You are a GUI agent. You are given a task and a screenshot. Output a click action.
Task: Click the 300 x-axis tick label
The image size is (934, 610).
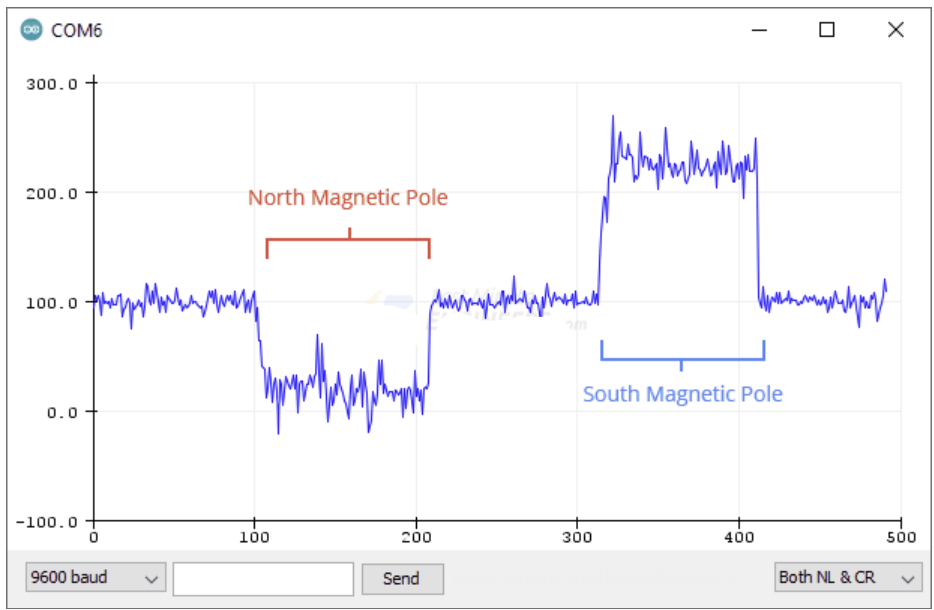click(x=577, y=537)
